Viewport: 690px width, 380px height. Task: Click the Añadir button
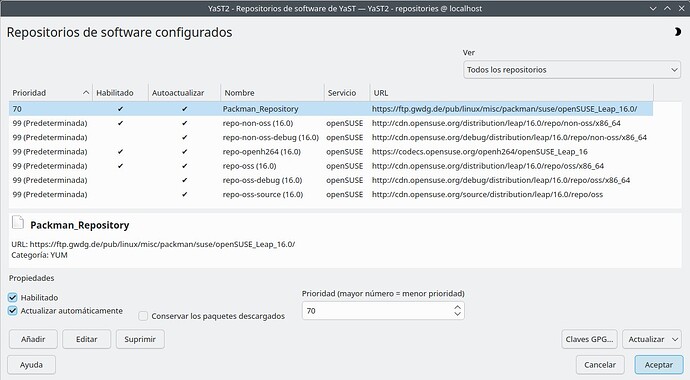pyautogui.click(x=33, y=339)
